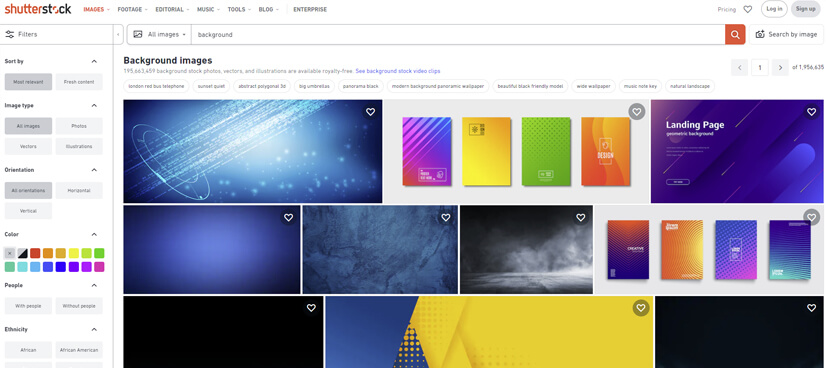Go to next results page arrow
Screen dimensions: 826x368
click(x=780, y=67)
